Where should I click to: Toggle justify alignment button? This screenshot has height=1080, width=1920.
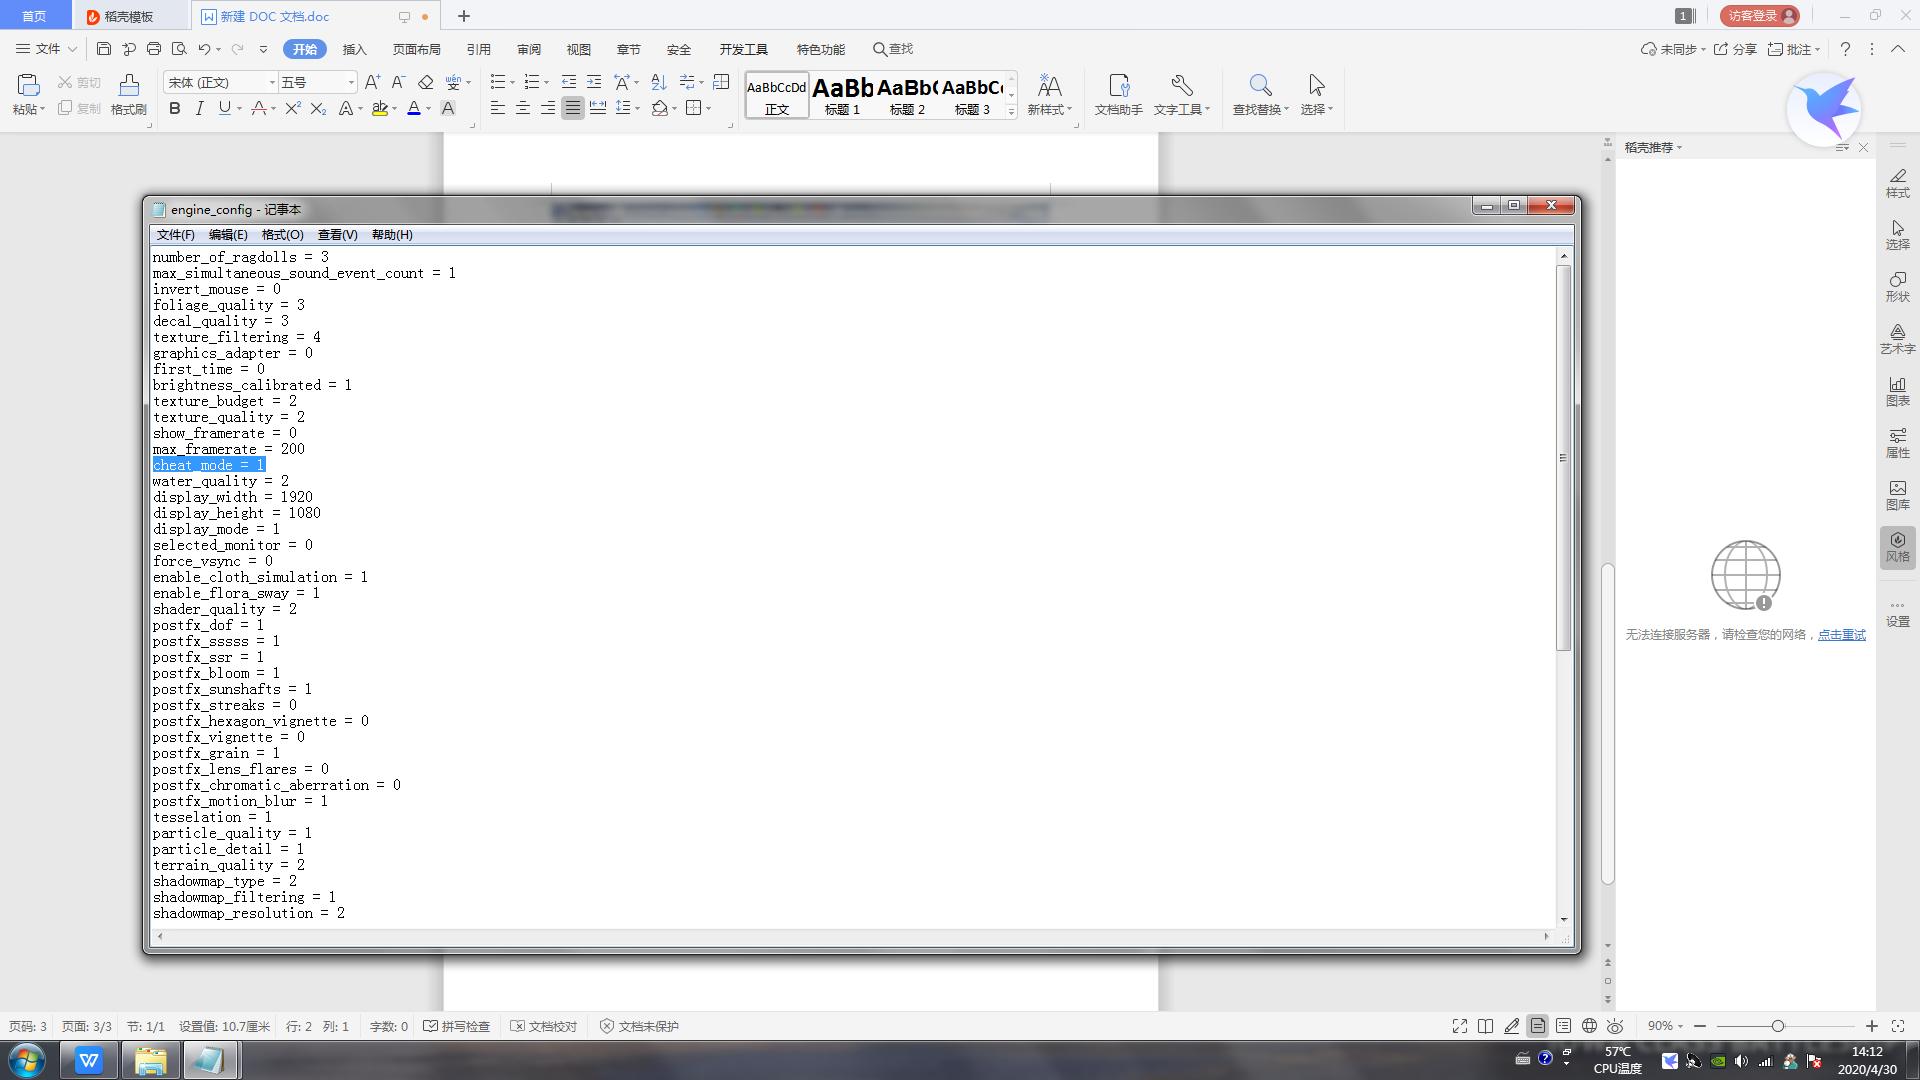tap(572, 108)
